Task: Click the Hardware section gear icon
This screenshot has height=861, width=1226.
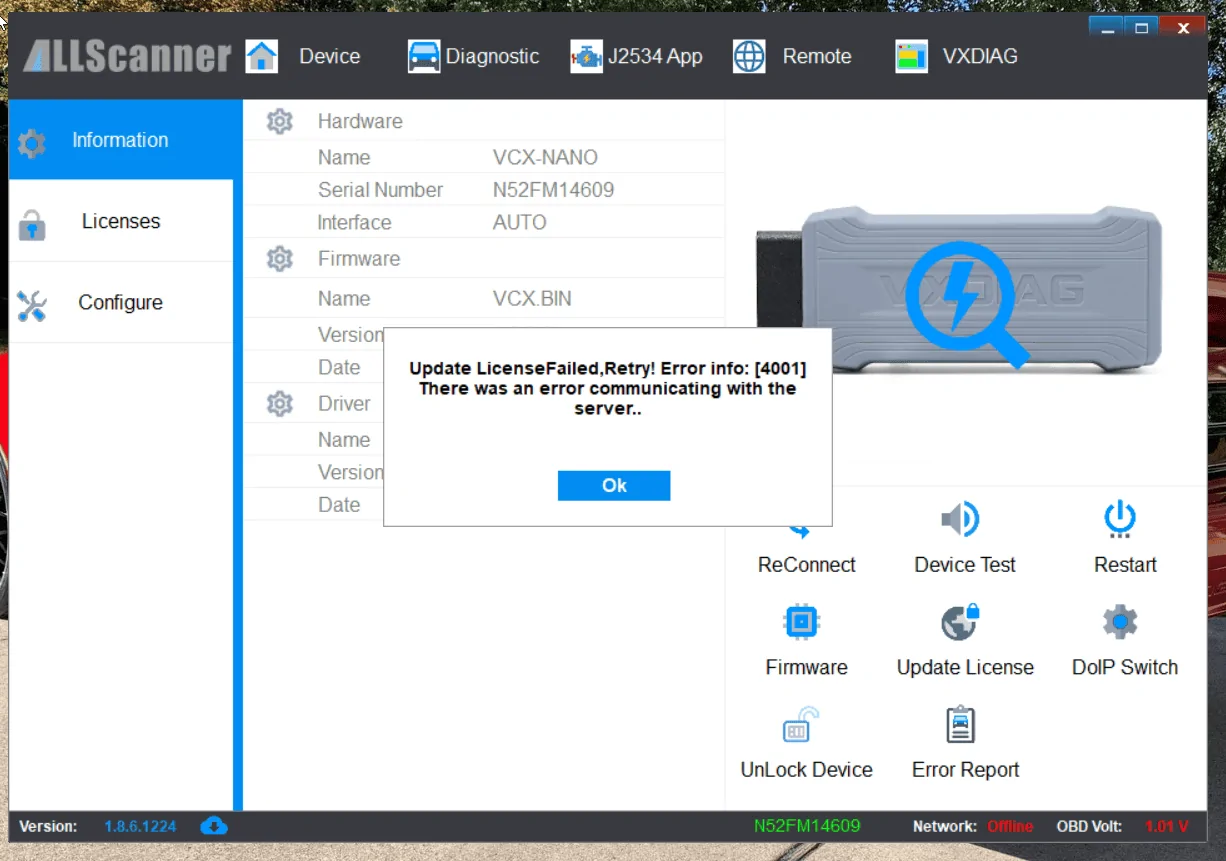Action: pos(280,122)
